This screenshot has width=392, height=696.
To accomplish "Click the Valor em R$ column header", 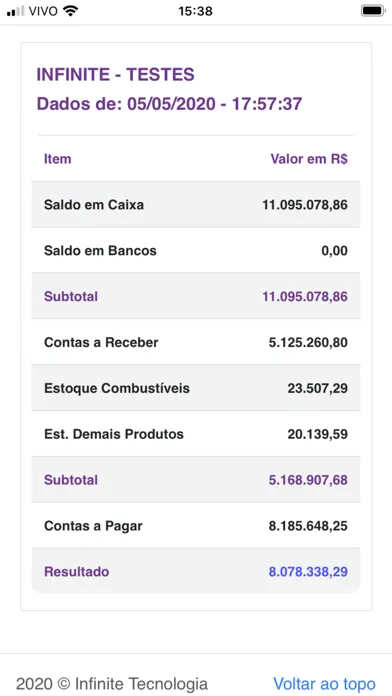I will click(x=309, y=159).
